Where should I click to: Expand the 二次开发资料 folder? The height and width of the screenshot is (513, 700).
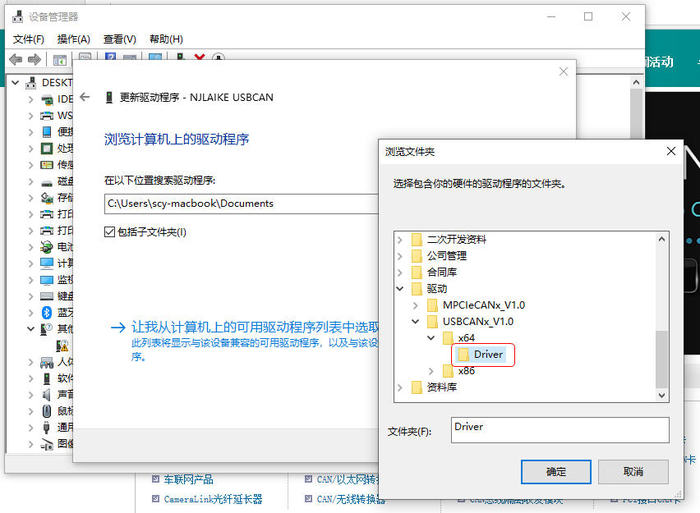click(x=400, y=240)
